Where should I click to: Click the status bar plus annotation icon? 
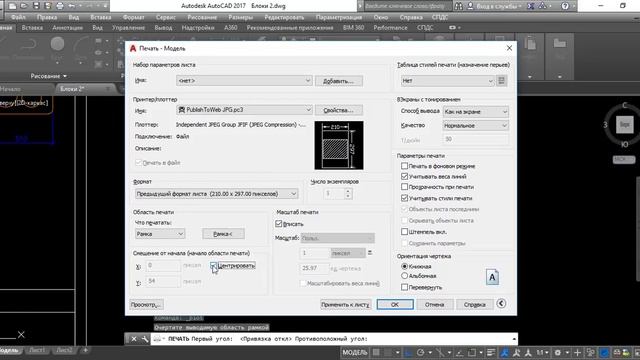tap(577, 352)
